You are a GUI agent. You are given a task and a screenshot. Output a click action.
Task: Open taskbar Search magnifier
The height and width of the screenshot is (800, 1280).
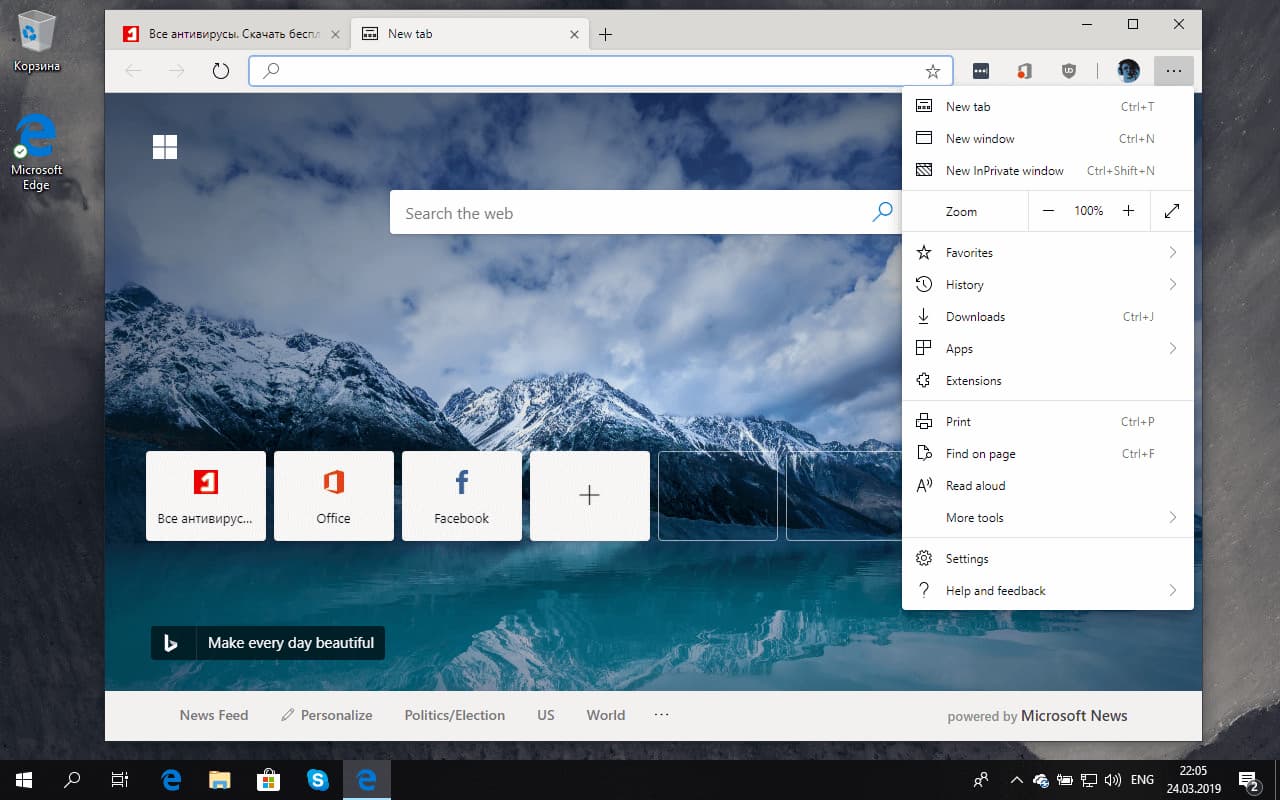72,780
